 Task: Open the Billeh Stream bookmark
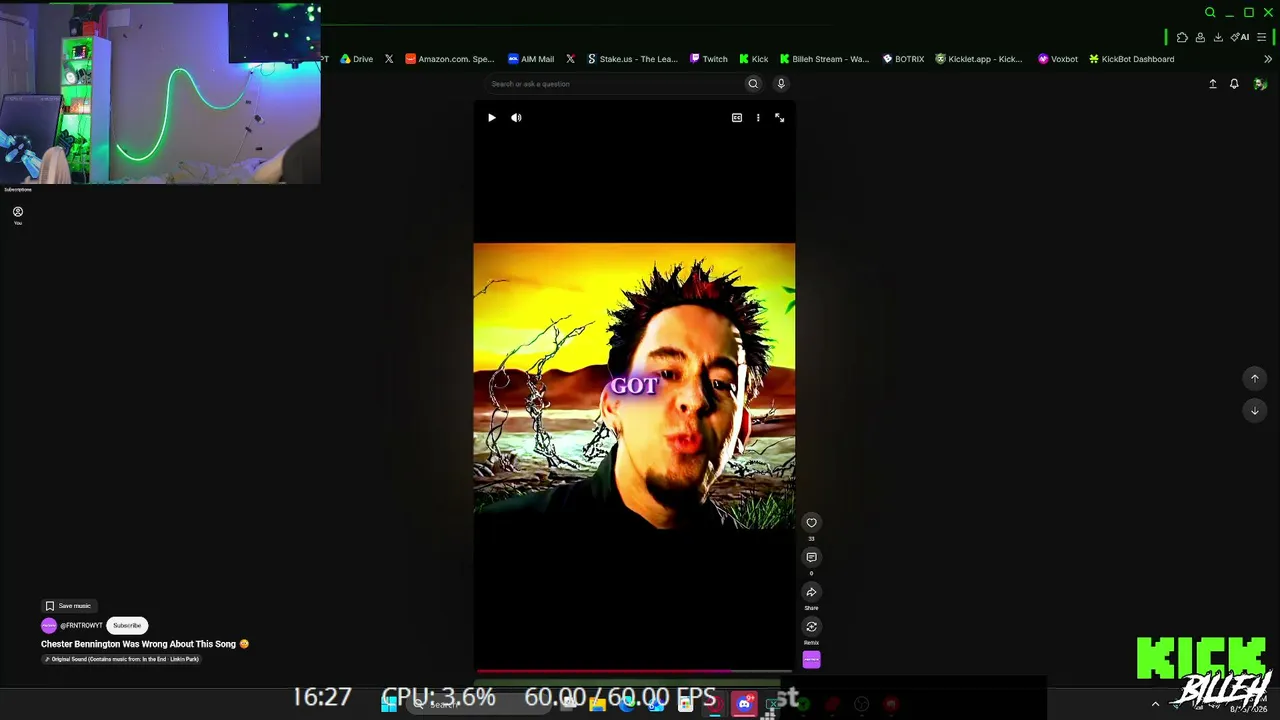[825, 59]
